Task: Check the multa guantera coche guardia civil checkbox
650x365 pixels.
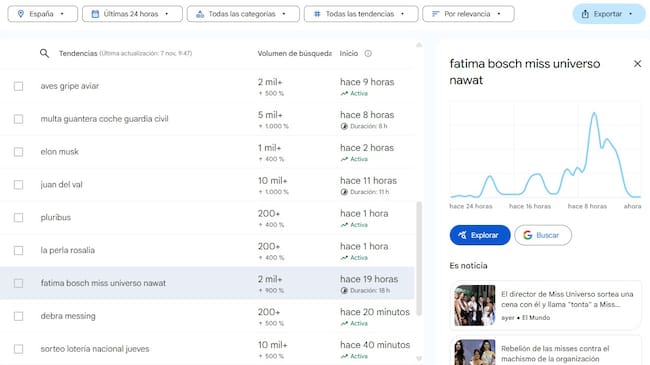Action: 18,119
